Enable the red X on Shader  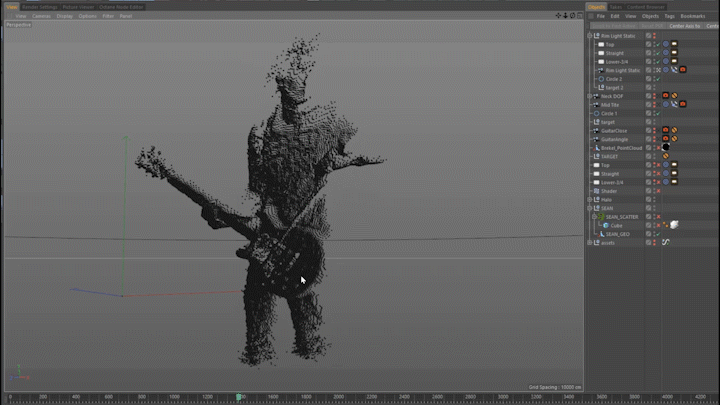658,191
